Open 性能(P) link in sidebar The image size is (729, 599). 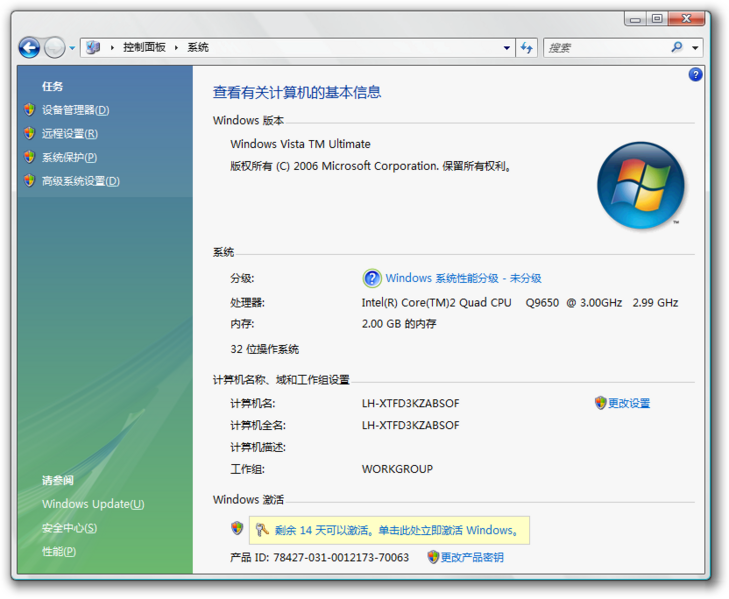(59, 552)
